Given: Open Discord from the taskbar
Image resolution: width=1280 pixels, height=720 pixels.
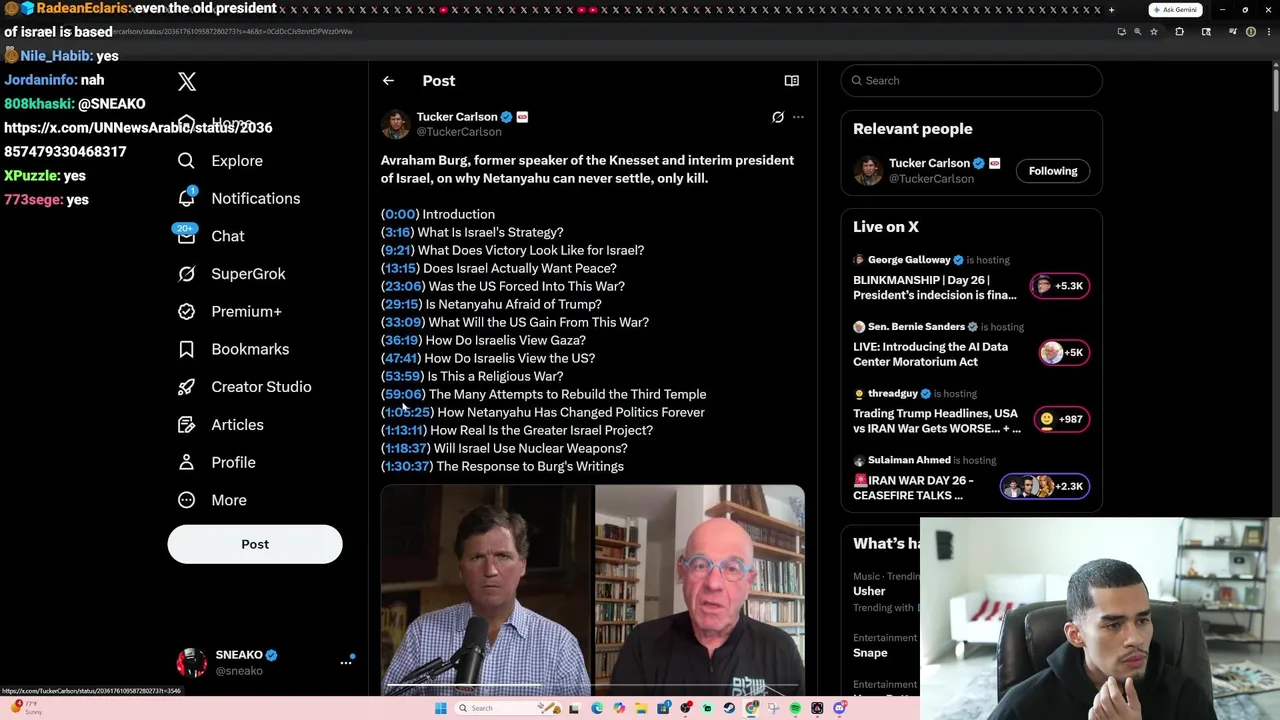Looking at the screenshot, I should [x=839, y=708].
